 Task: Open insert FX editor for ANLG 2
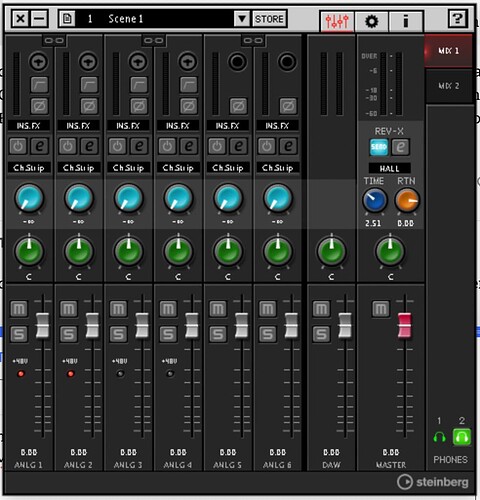pyautogui.click(x=89, y=146)
